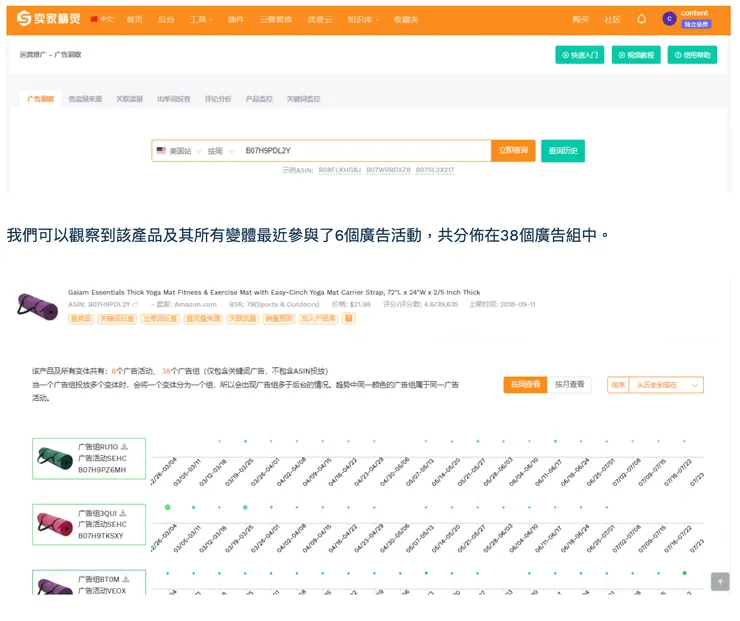Click ASIN B07H9PZ6MH text

click(102, 470)
